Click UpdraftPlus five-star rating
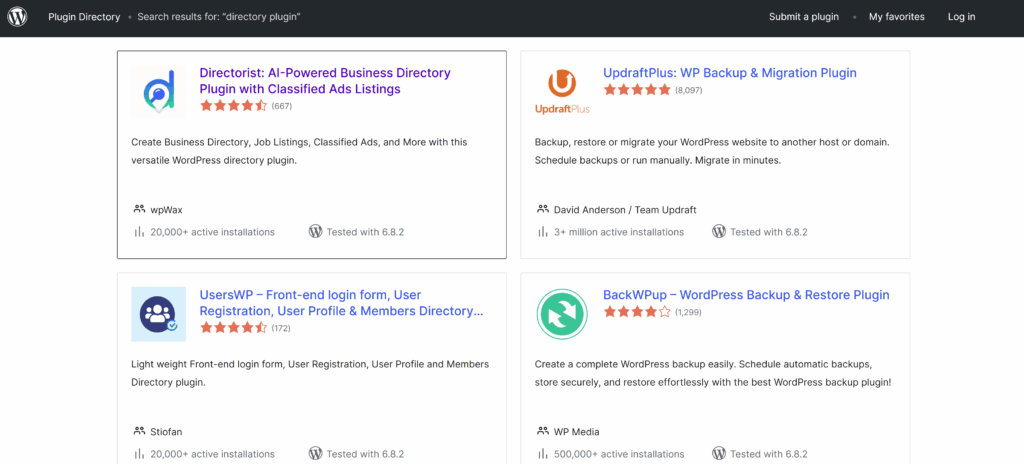Image resolution: width=1024 pixels, height=464 pixels. 637,90
